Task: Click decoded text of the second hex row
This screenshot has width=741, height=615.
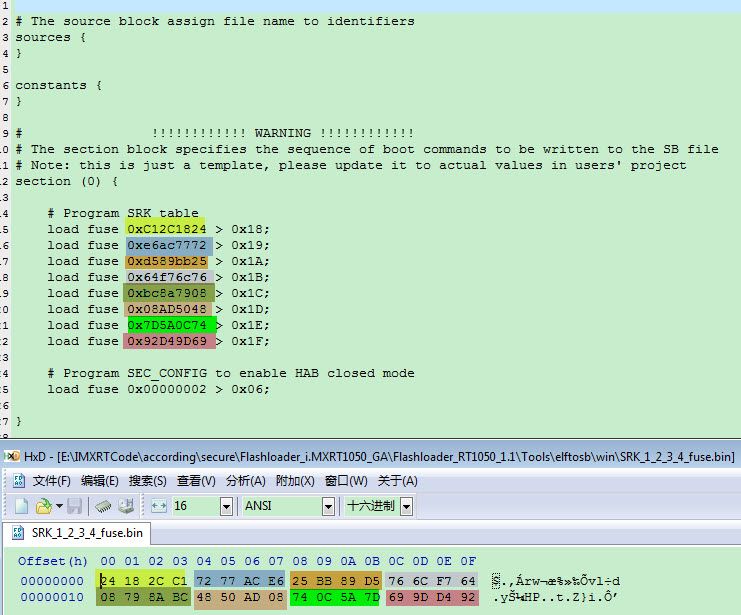Action: [x=554, y=598]
